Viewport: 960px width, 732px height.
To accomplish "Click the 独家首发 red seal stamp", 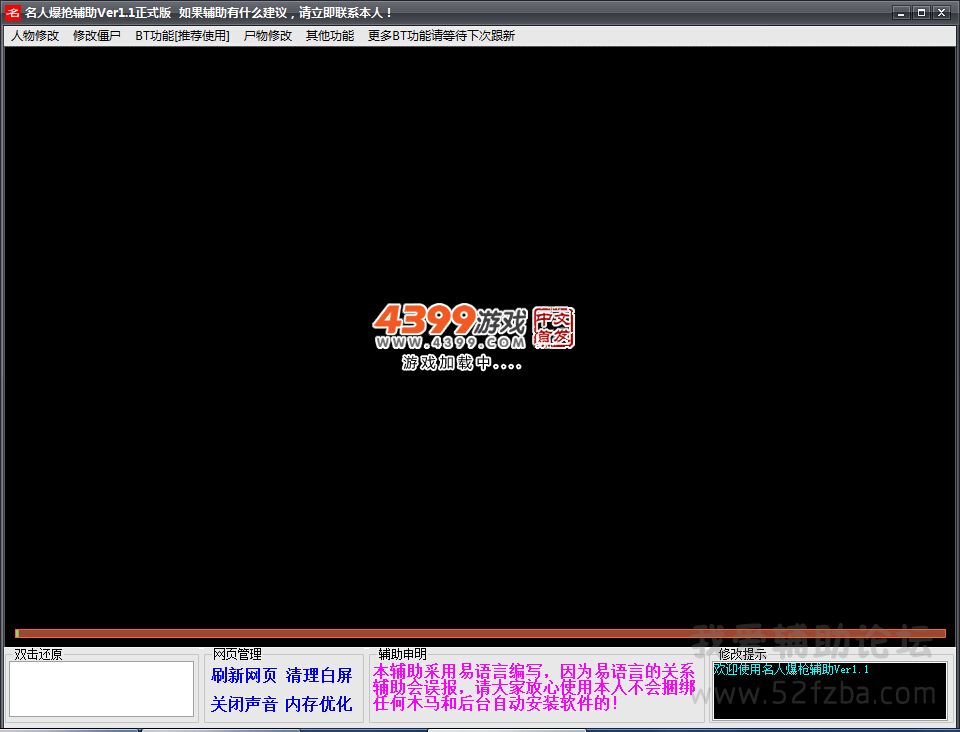I will point(553,327).
